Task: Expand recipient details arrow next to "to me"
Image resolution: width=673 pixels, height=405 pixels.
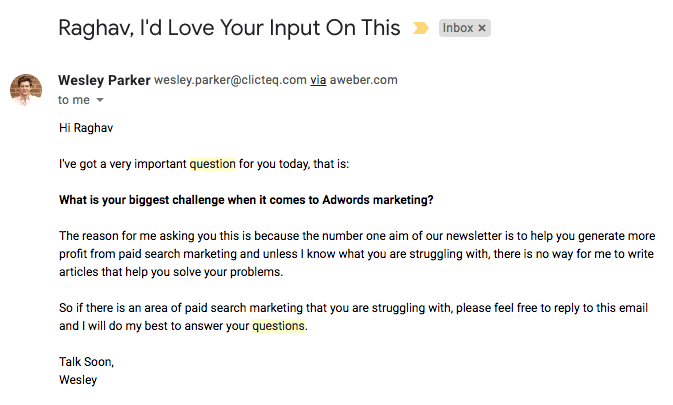Action: click(x=100, y=100)
